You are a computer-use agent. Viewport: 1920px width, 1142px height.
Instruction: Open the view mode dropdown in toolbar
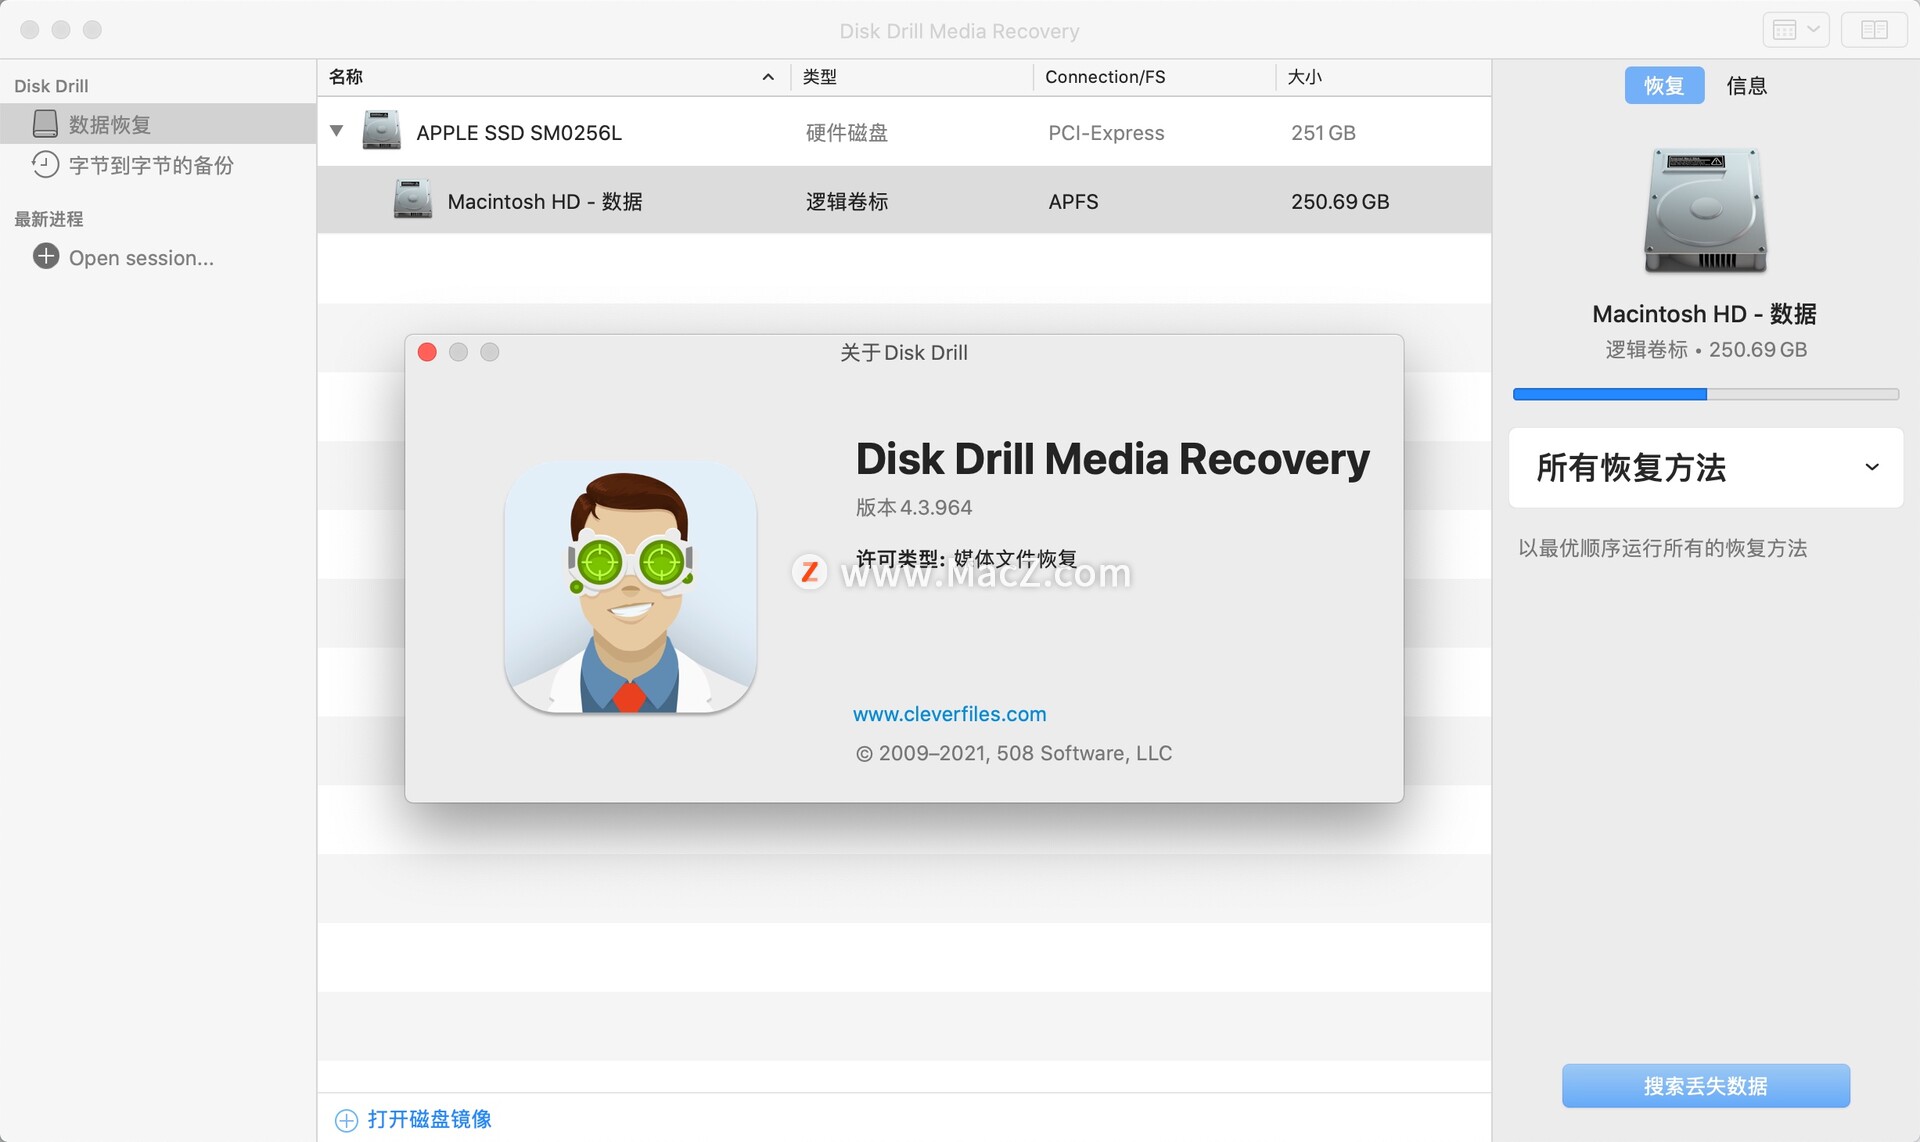point(1796,30)
